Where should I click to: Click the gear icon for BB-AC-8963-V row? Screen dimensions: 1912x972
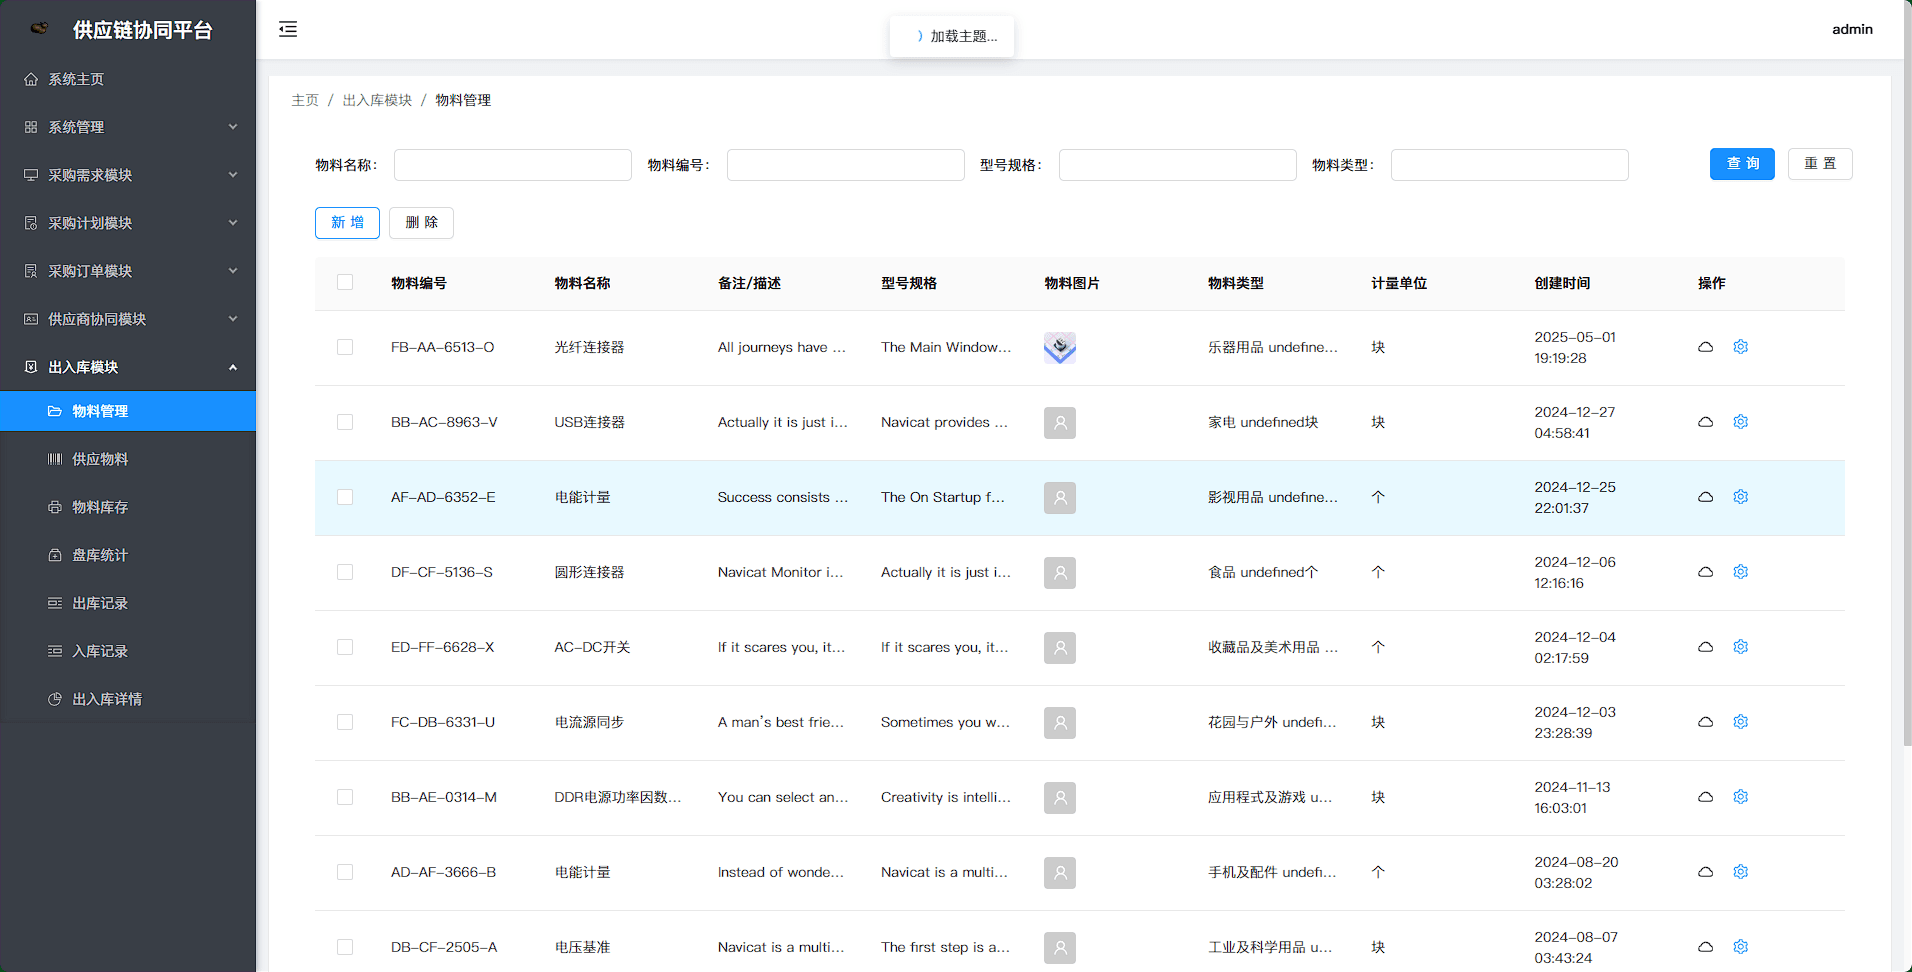click(x=1740, y=422)
